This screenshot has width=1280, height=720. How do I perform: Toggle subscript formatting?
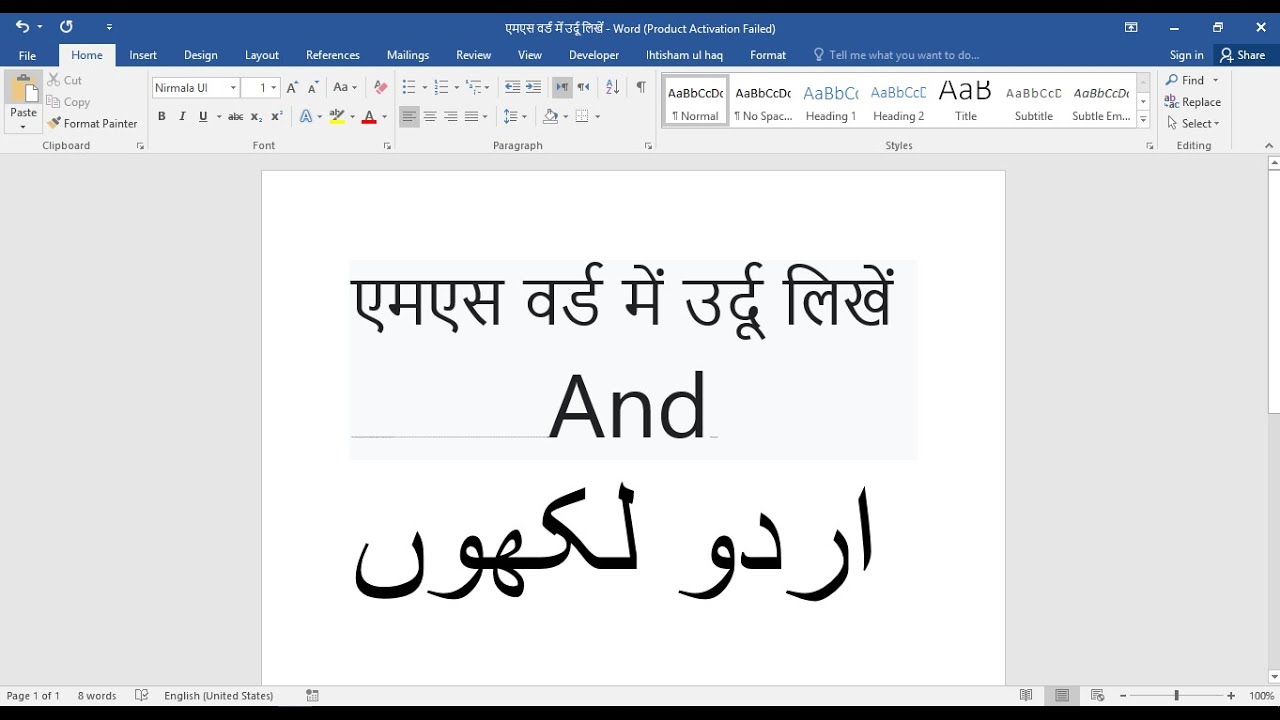[257, 117]
